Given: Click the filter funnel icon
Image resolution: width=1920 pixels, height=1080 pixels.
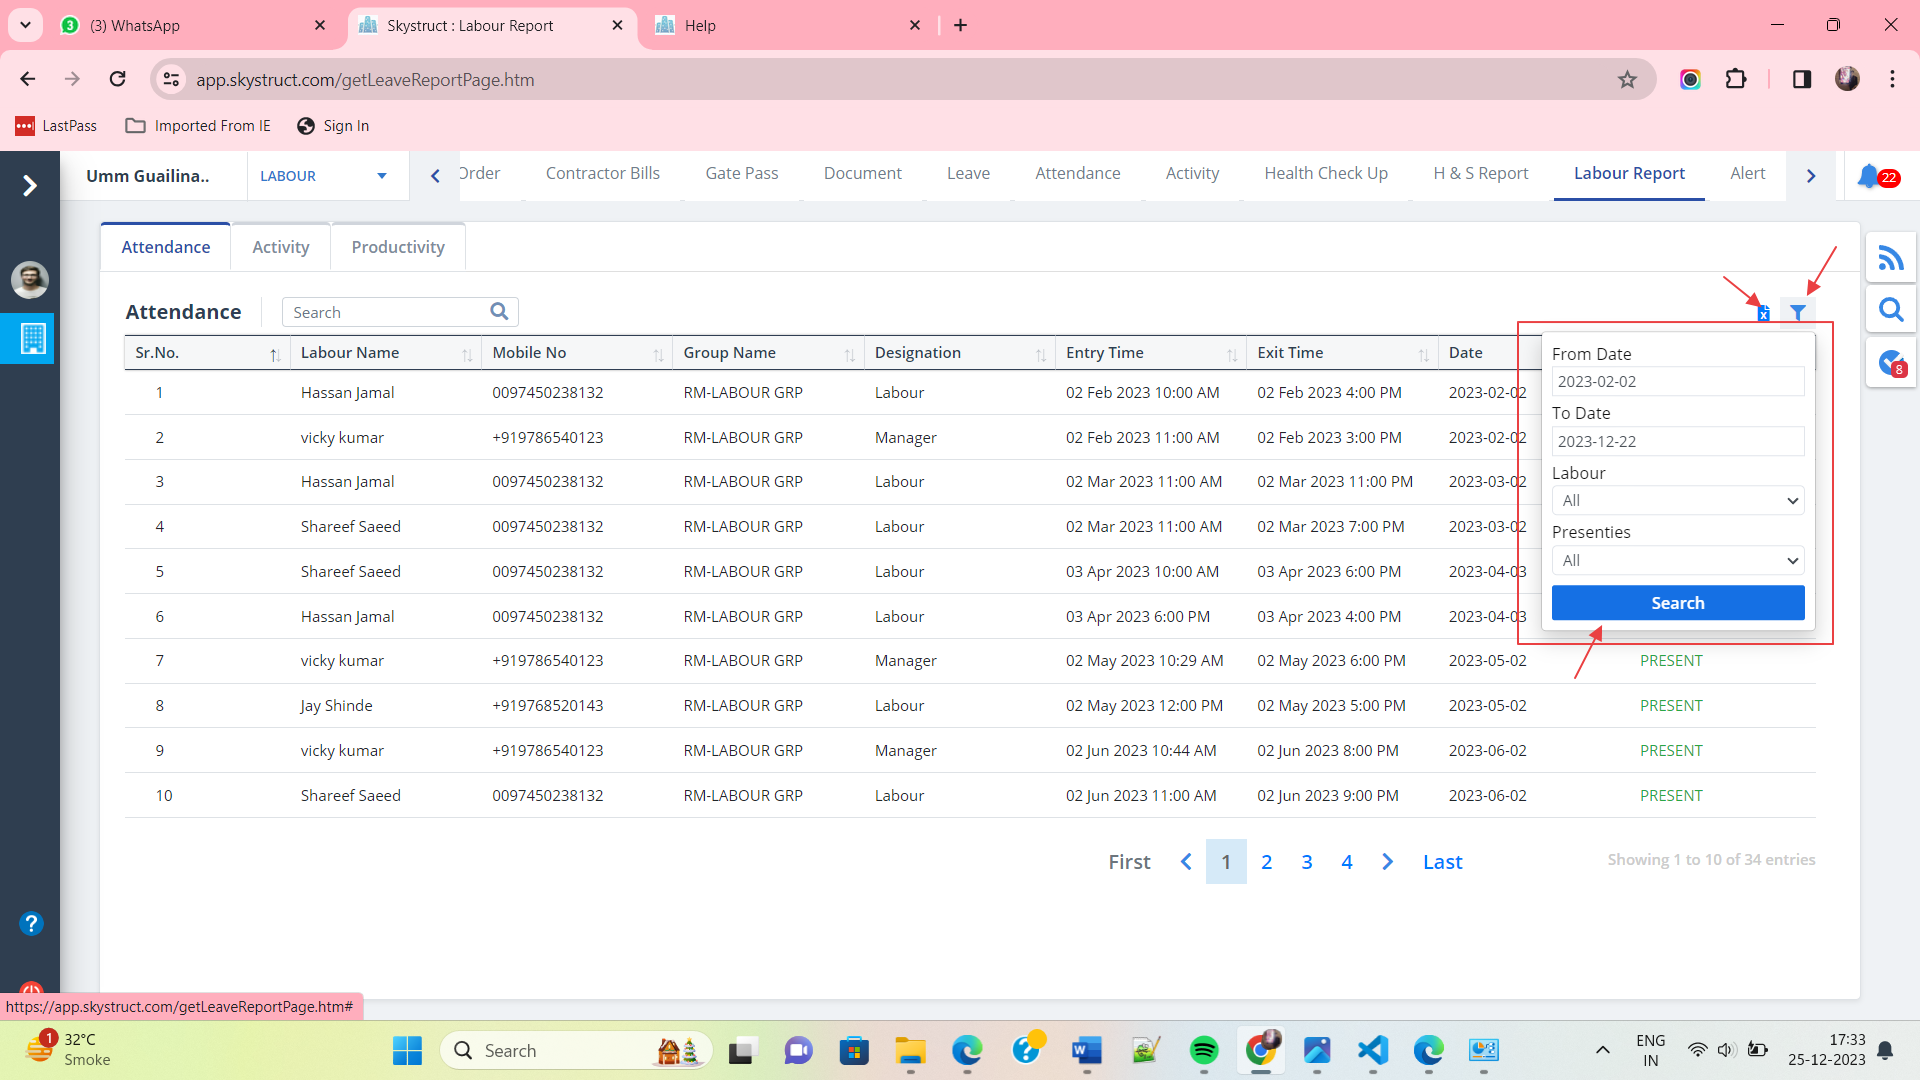Looking at the screenshot, I should [x=1797, y=313].
